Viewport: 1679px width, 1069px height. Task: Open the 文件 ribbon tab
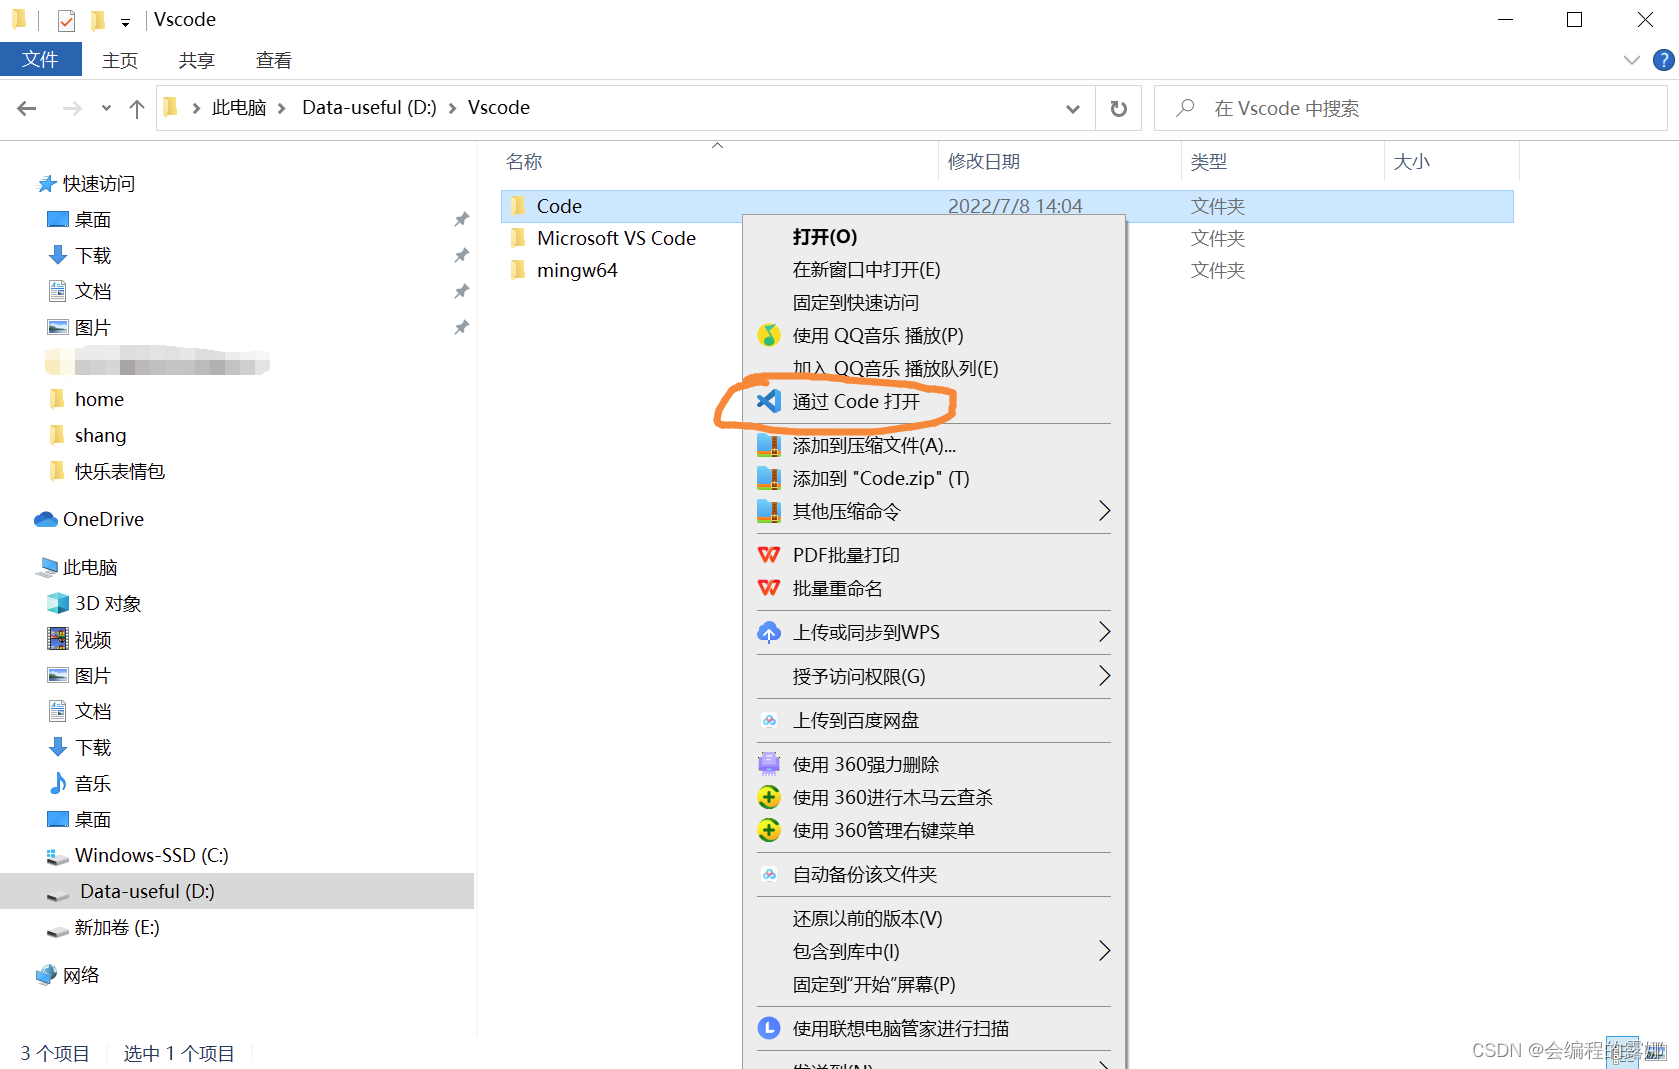tap(40, 60)
